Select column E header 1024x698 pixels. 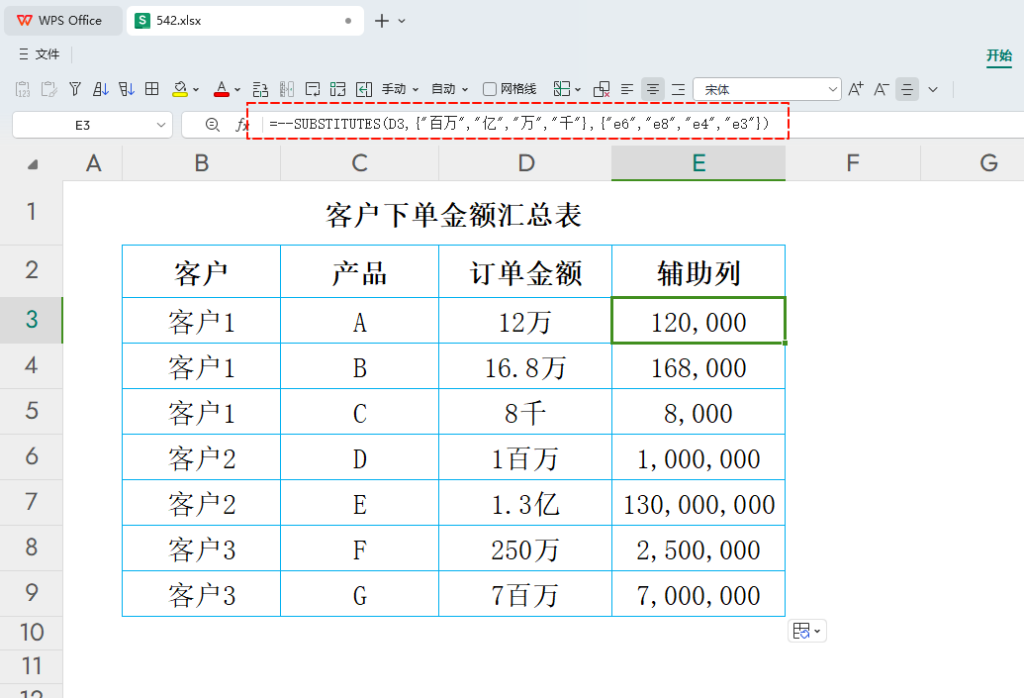point(698,163)
